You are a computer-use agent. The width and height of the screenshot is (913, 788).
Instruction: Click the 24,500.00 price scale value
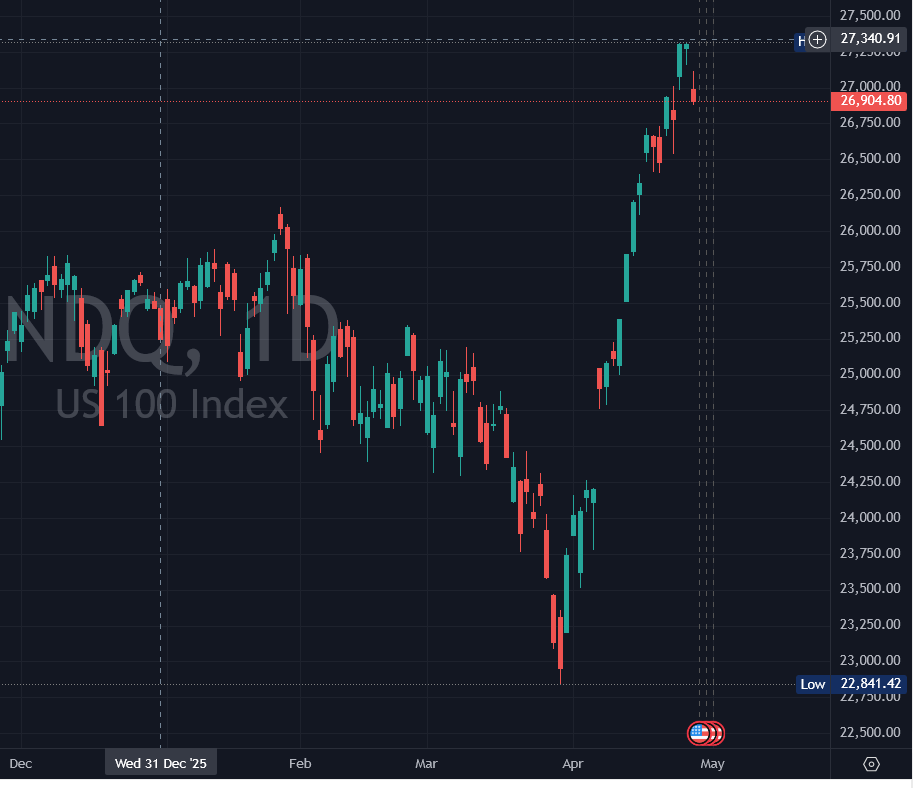tap(870, 445)
